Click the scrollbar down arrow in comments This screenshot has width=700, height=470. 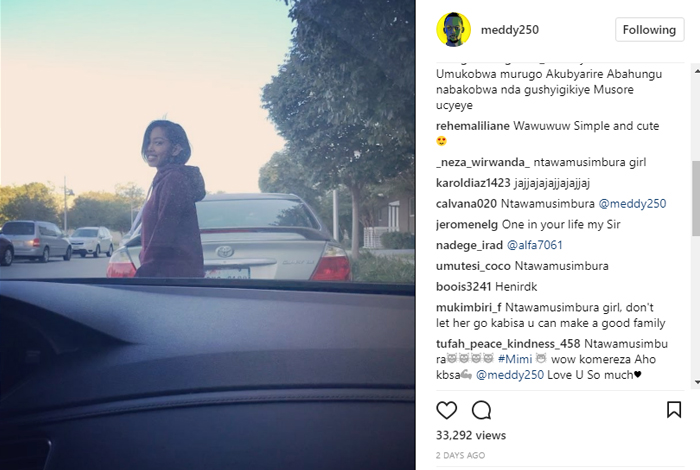click(x=696, y=383)
